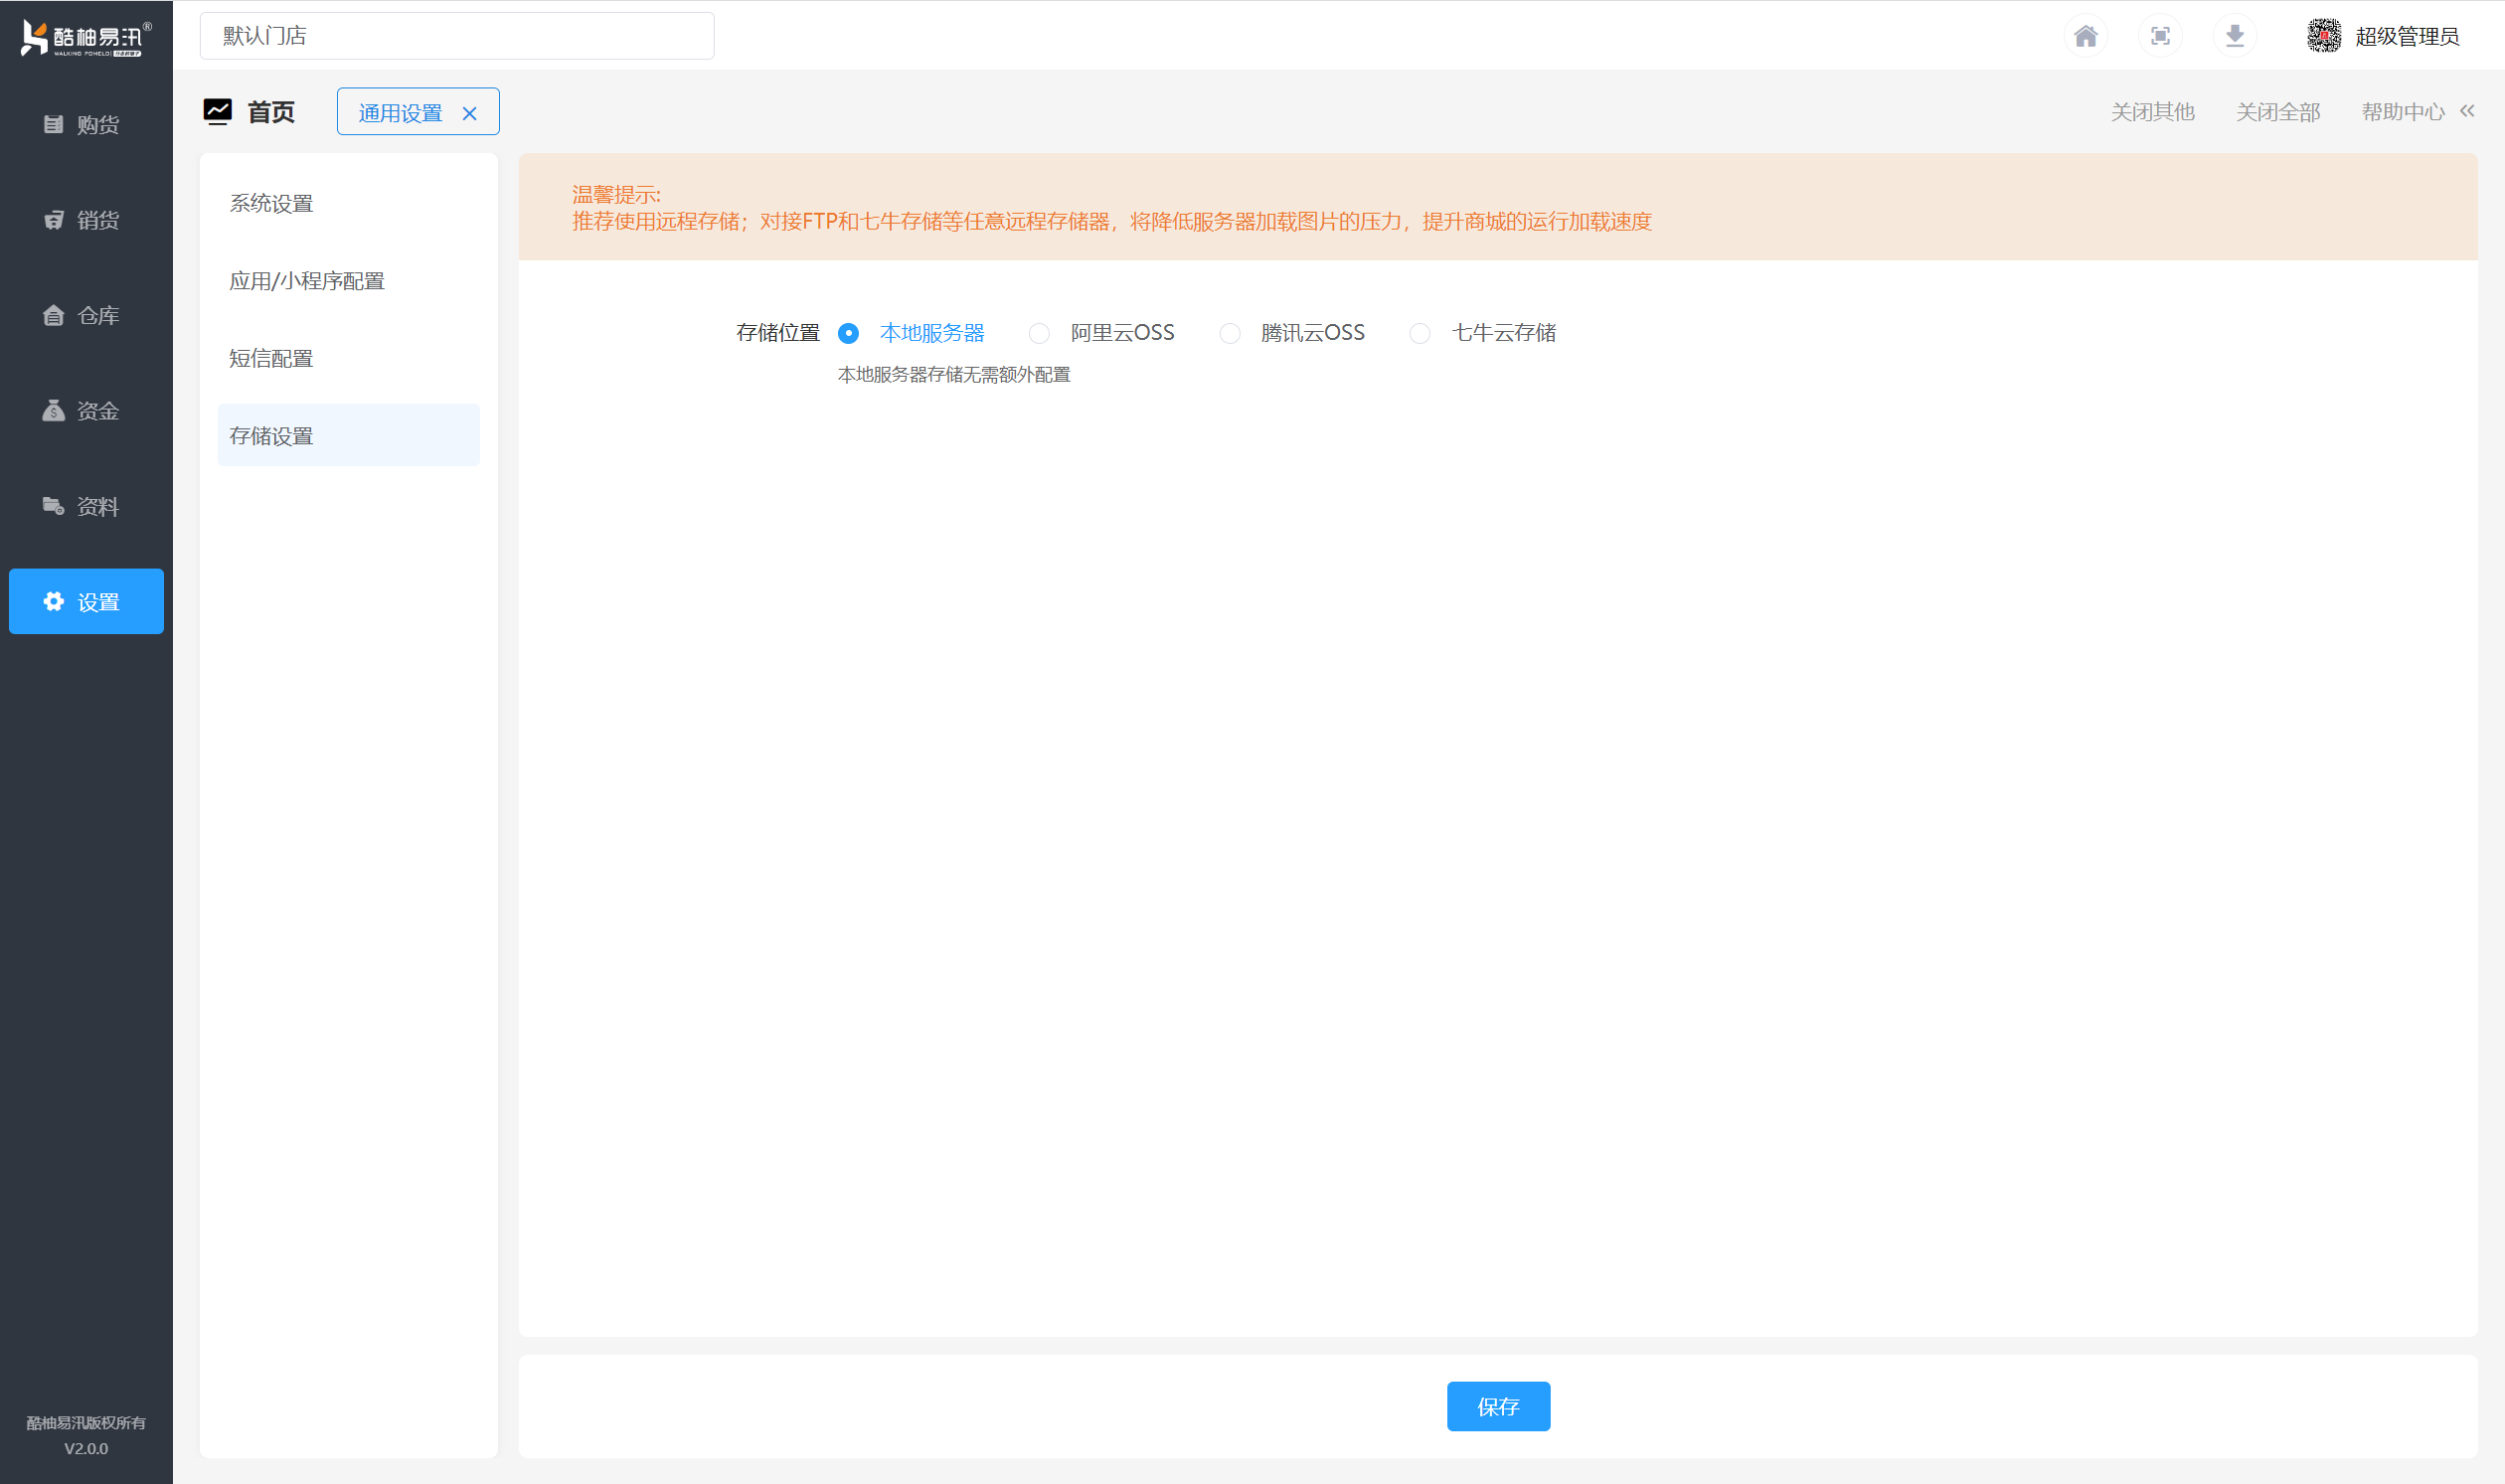Select 本地服务器 storage option
This screenshot has height=1484, width=2505.
pyautogui.click(x=848, y=333)
